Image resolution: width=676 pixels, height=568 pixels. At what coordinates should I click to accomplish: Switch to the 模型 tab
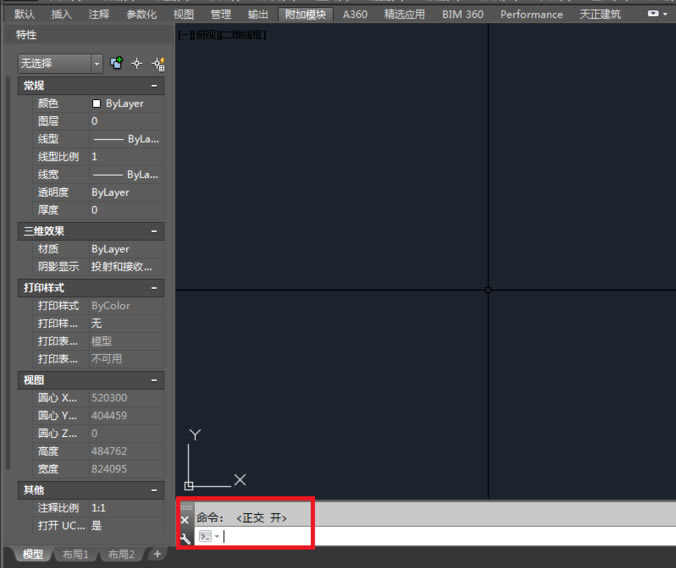pos(33,554)
